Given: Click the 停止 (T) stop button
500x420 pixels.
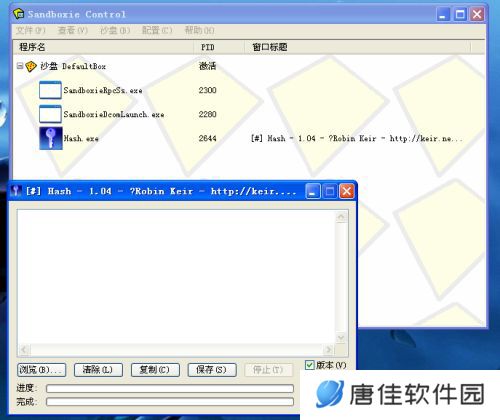Looking at the screenshot, I should click(269, 370).
